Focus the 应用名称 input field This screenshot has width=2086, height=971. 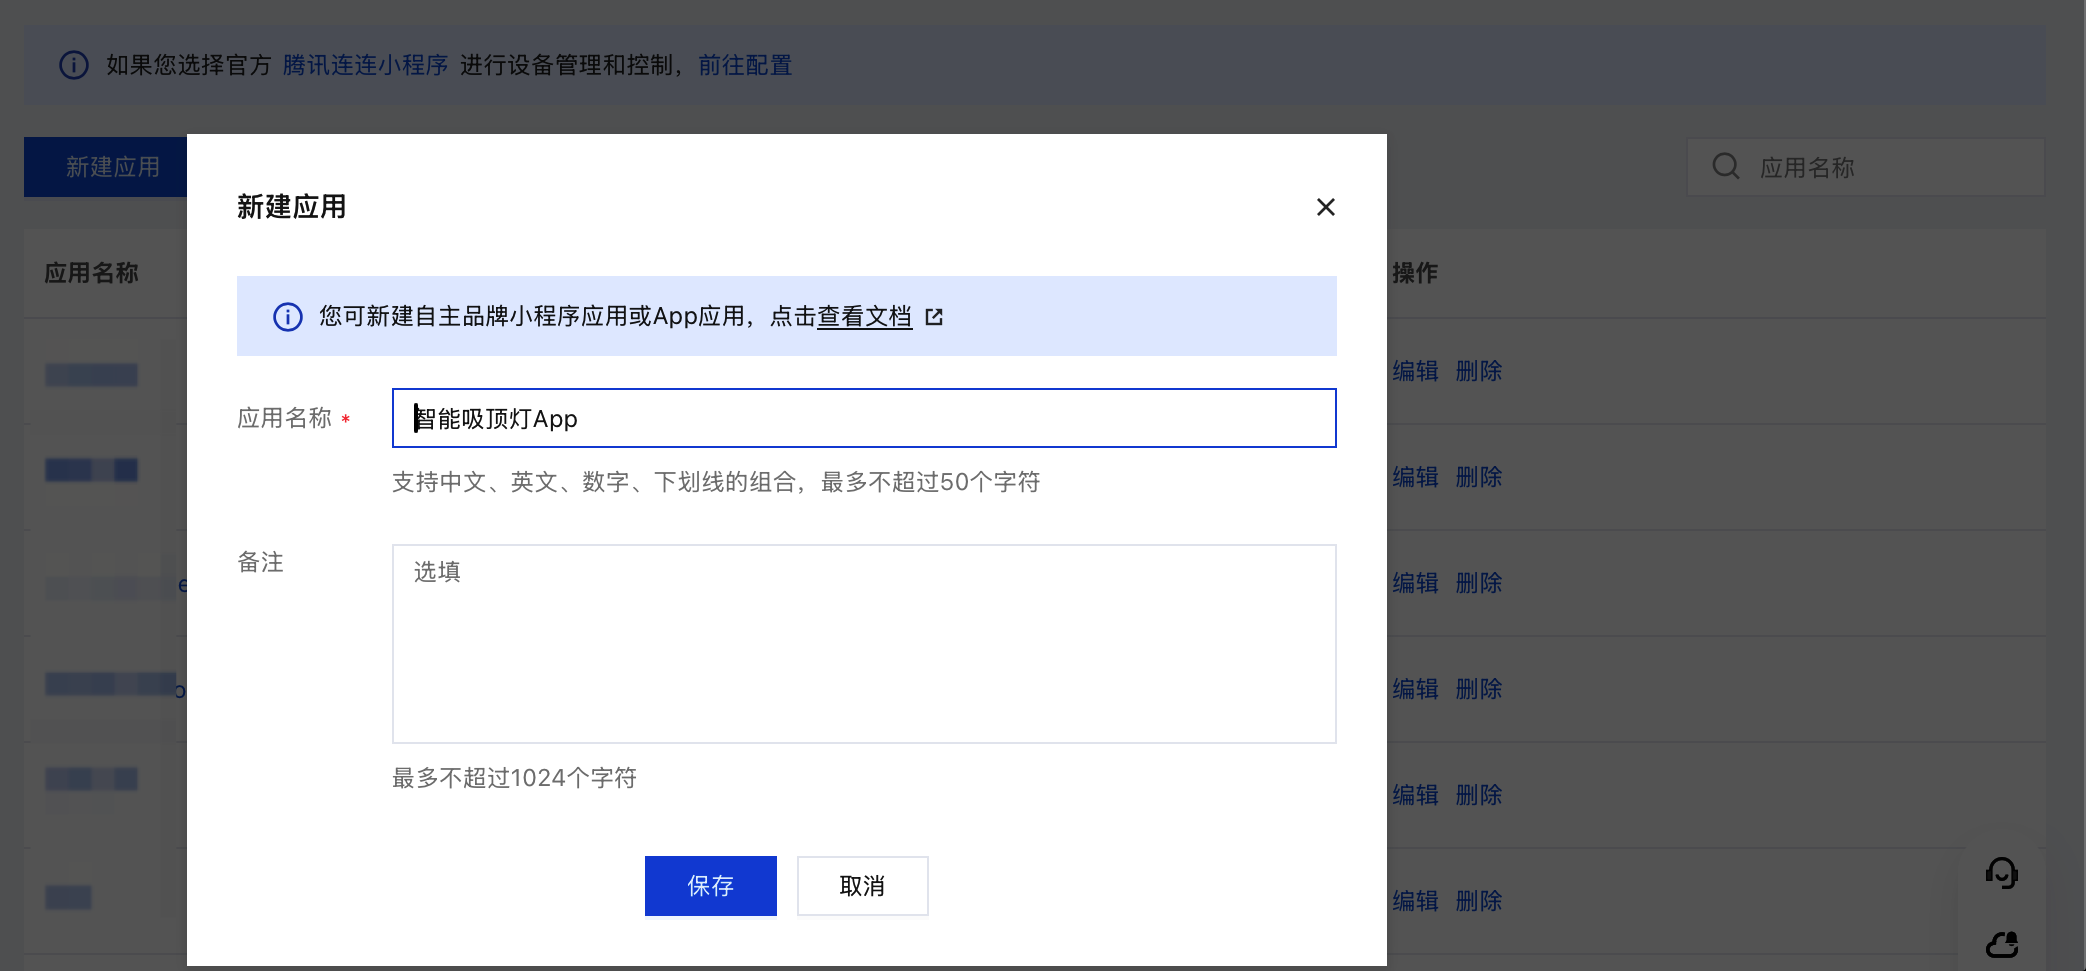pos(864,418)
